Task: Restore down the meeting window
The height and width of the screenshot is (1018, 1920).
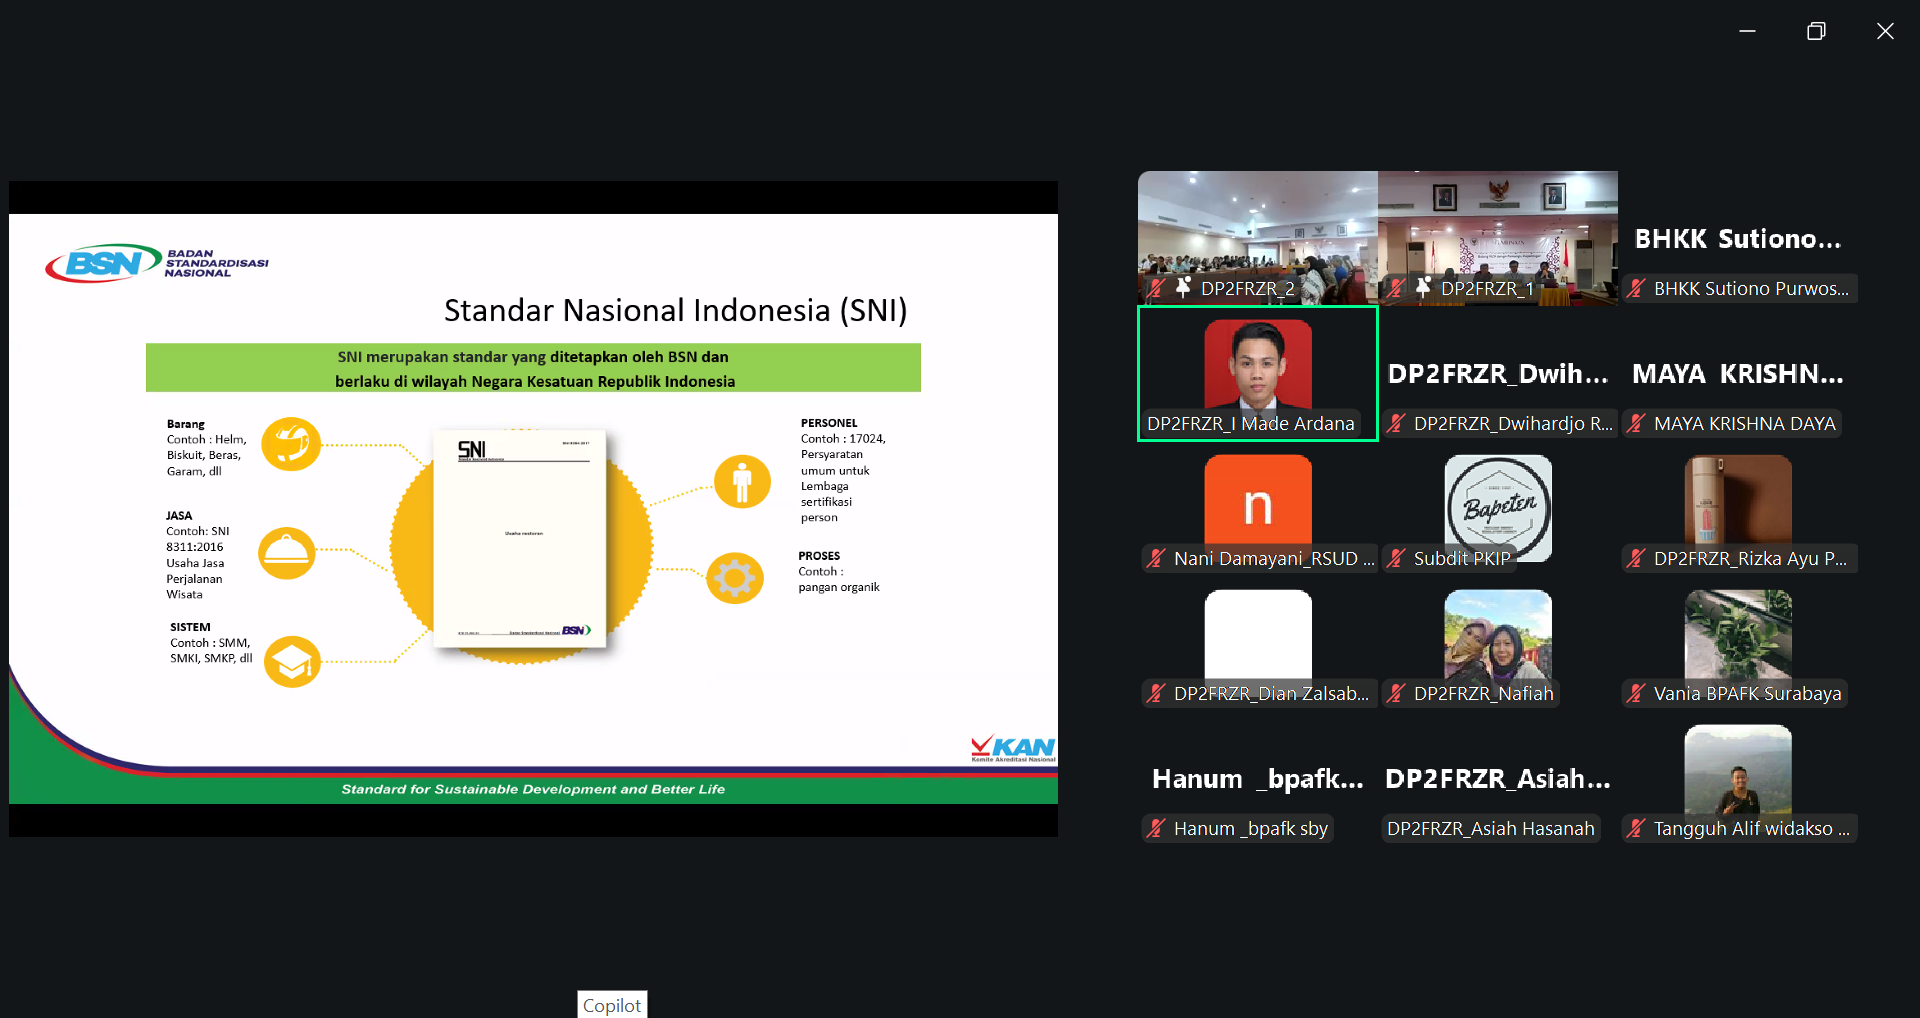Action: tap(1816, 31)
